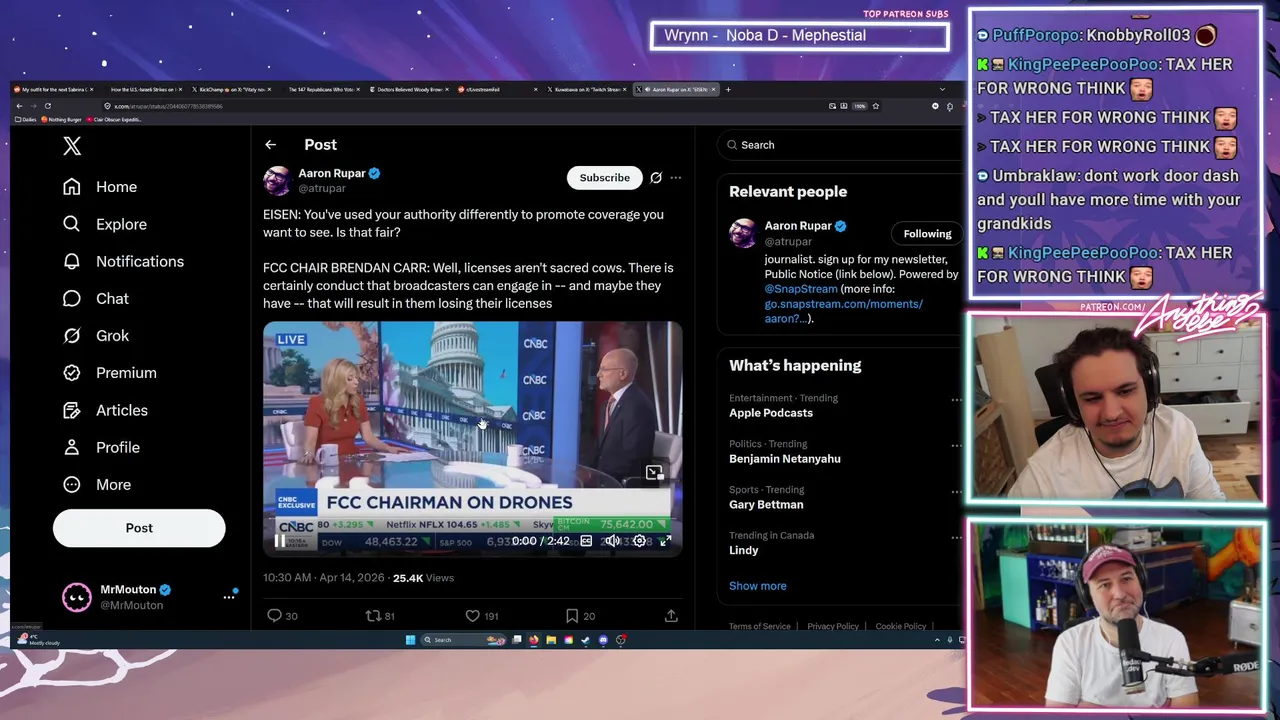This screenshot has width=1280, height=720.
Task: Click the Grok explain icon on post
Action: click(x=656, y=178)
